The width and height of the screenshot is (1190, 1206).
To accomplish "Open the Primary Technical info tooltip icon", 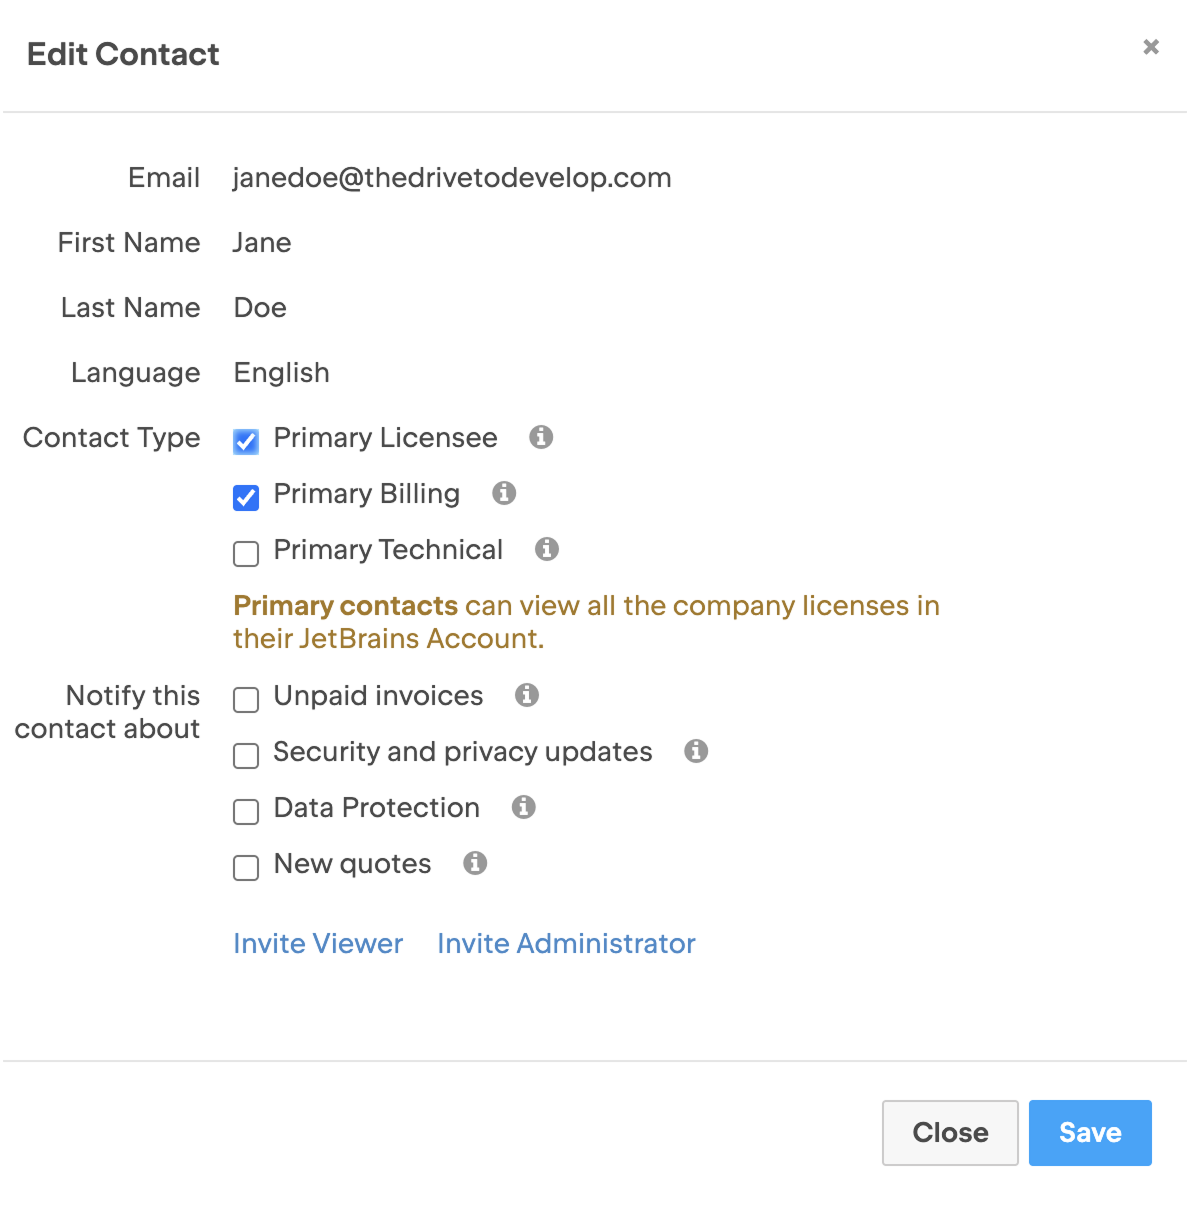I will point(546,549).
